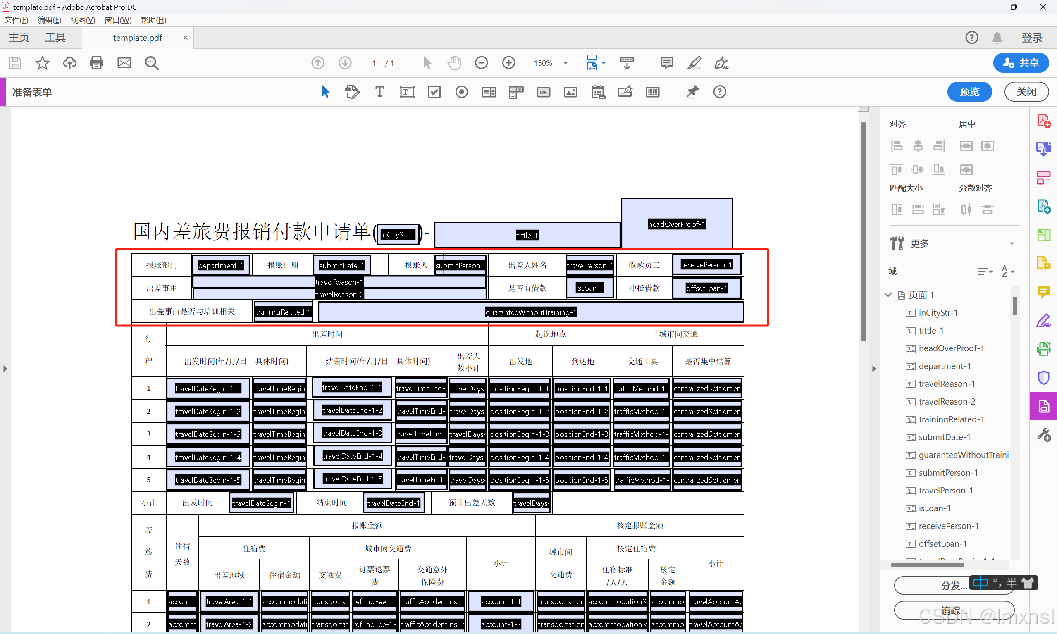Viewport: 1057px width, 634px height.
Task: Click the fields list vertical scrollbar
Action: coord(1015,306)
